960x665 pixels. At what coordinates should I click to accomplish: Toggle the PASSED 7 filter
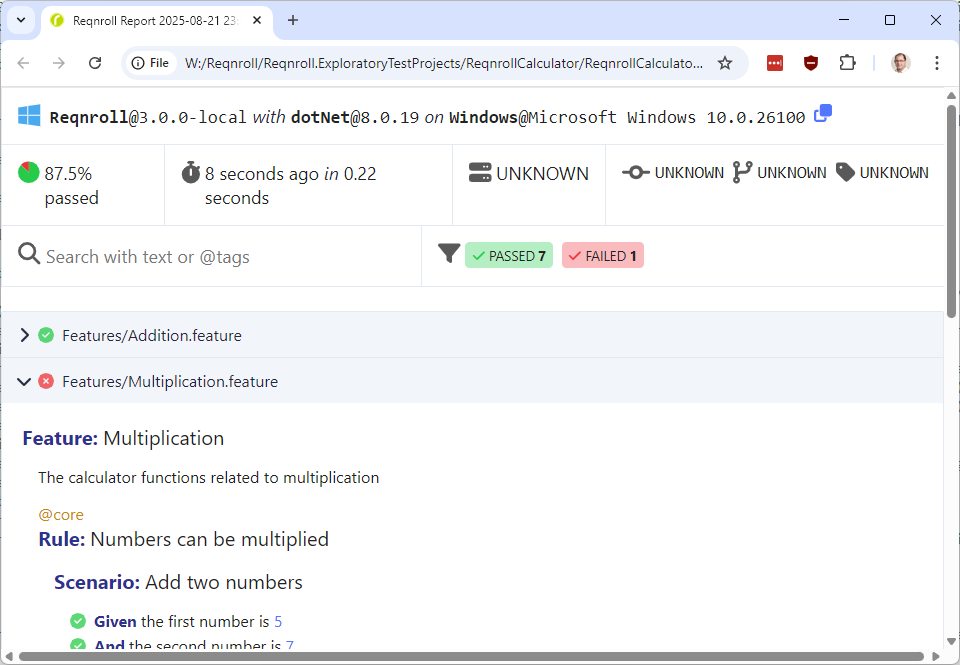[x=509, y=255]
